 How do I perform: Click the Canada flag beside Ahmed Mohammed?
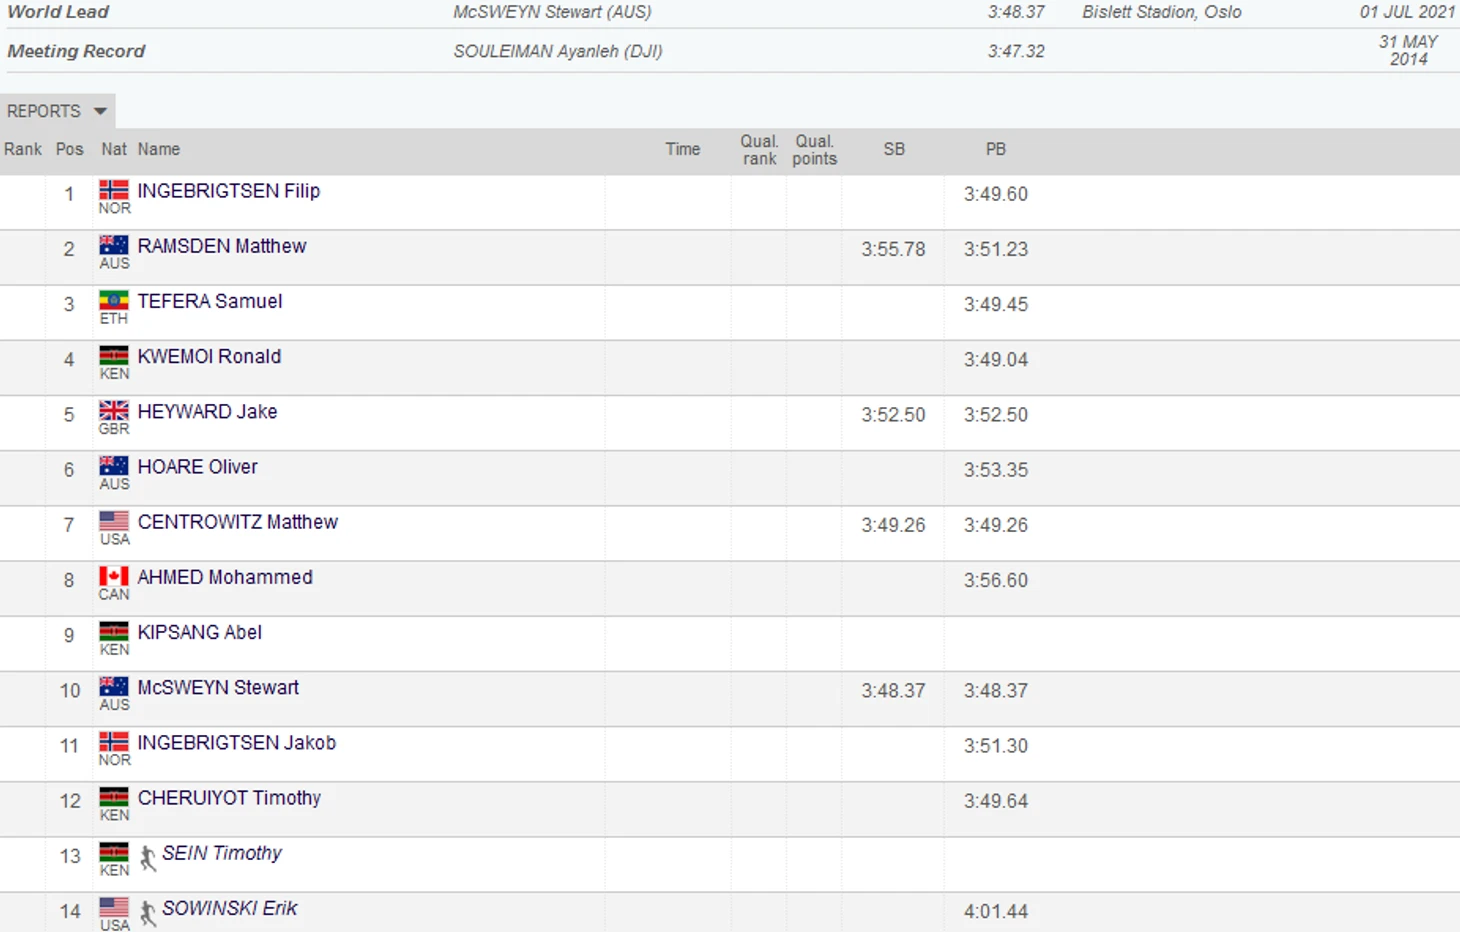click(x=113, y=576)
